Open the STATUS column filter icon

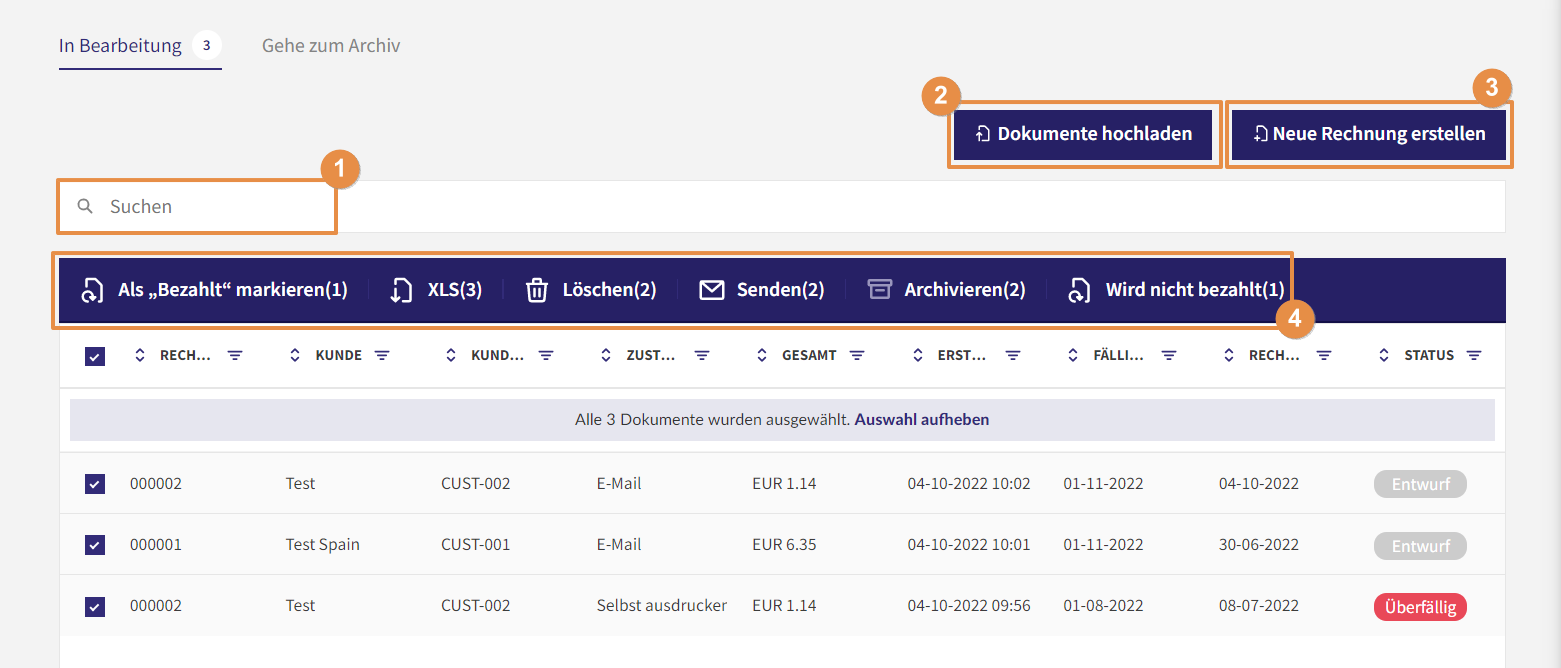1474,355
